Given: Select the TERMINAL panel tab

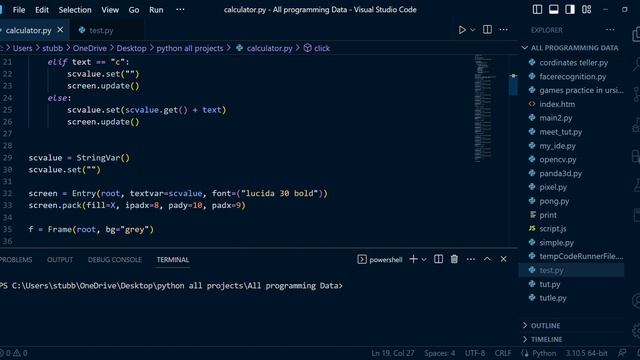Looking at the screenshot, I should [x=173, y=260].
